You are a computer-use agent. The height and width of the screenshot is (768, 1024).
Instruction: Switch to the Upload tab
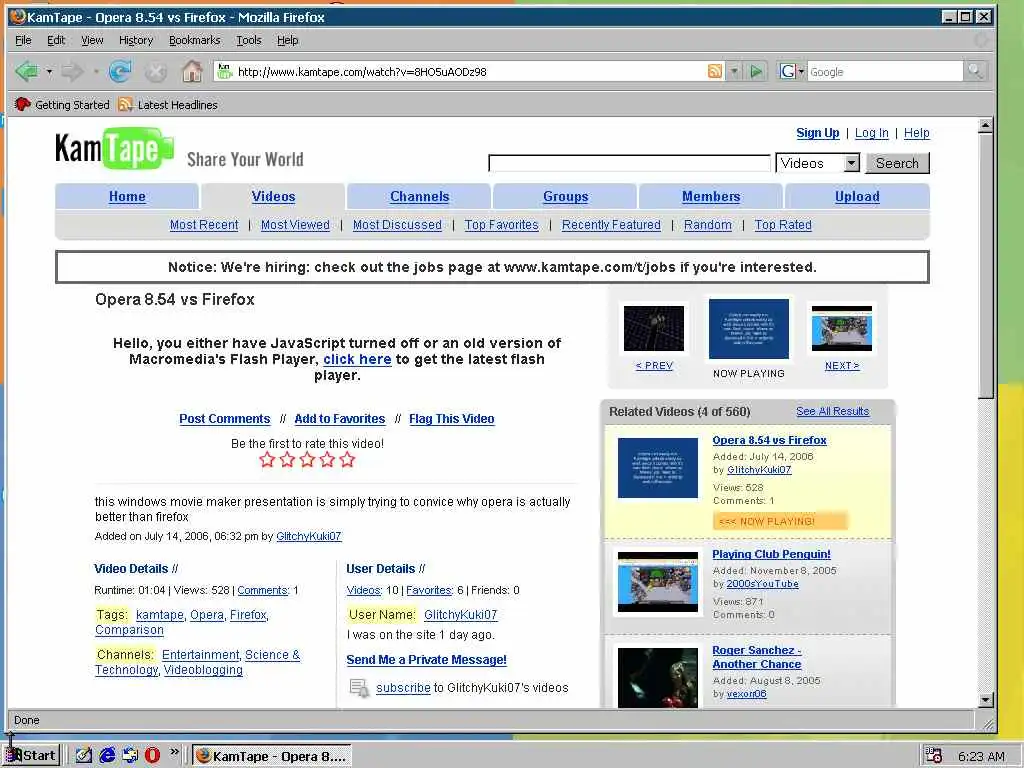tap(857, 197)
